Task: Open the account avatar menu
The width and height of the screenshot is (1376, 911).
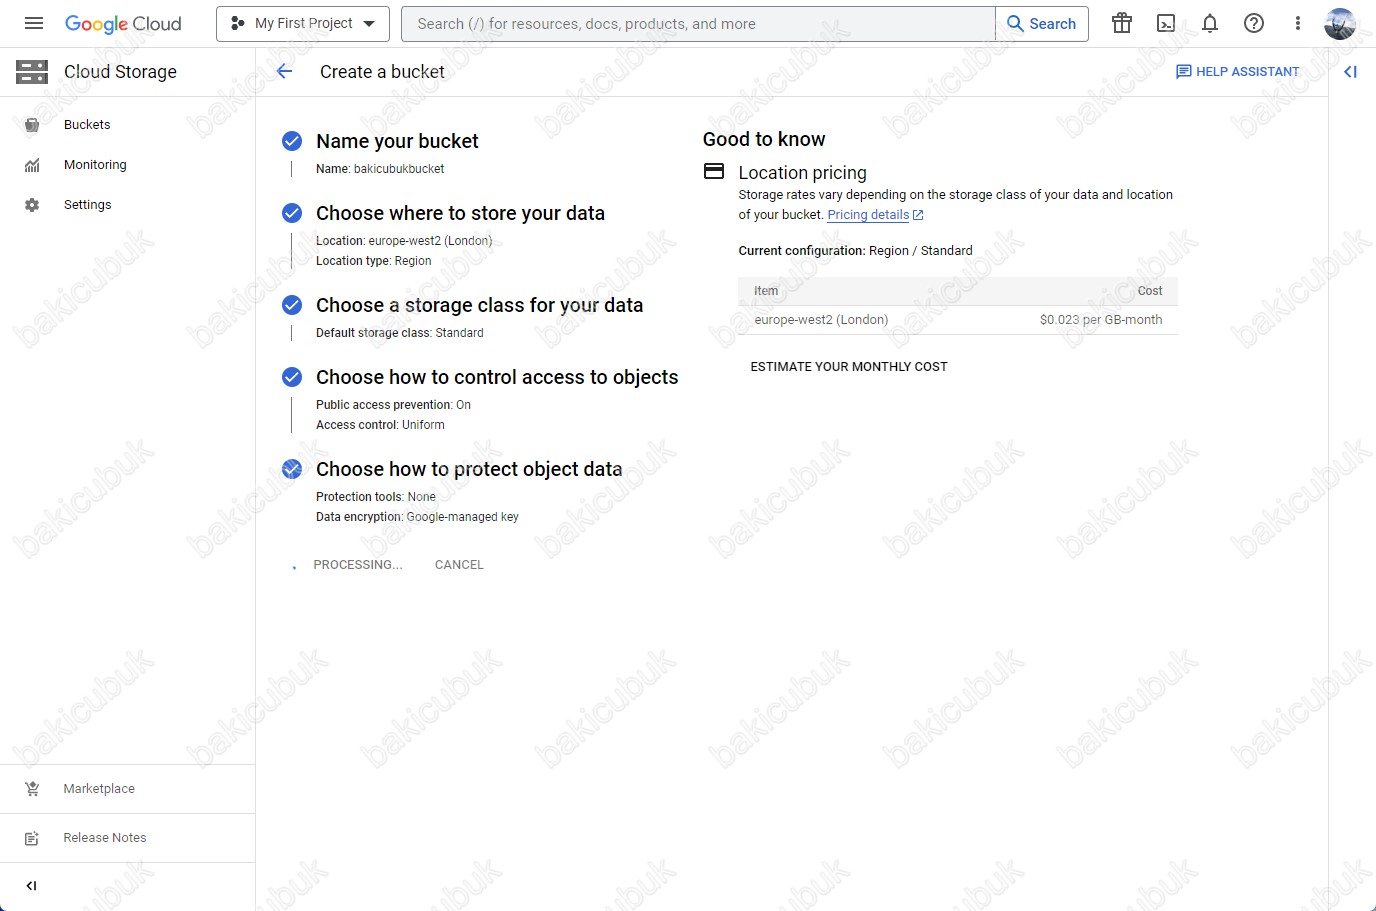Action: point(1340,23)
